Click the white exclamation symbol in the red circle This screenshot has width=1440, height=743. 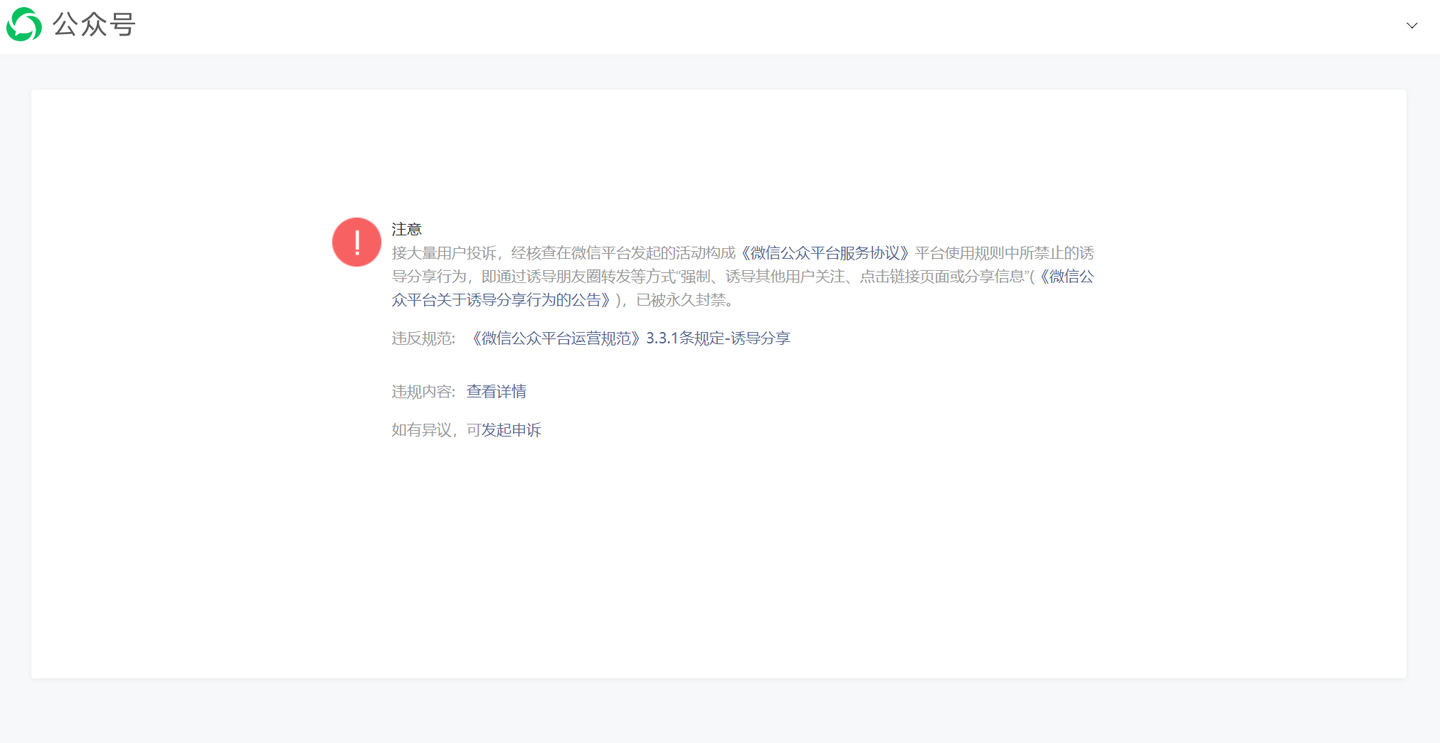(x=356, y=242)
